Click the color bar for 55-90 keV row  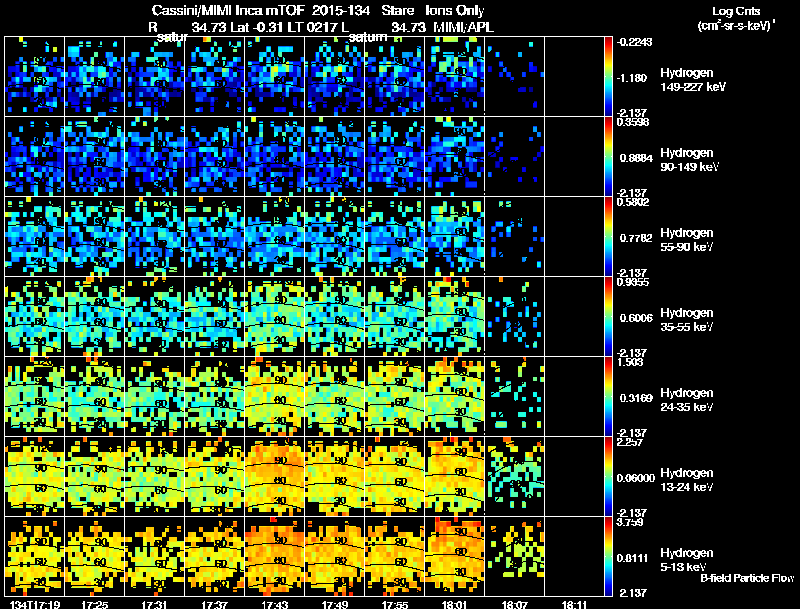coord(608,236)
